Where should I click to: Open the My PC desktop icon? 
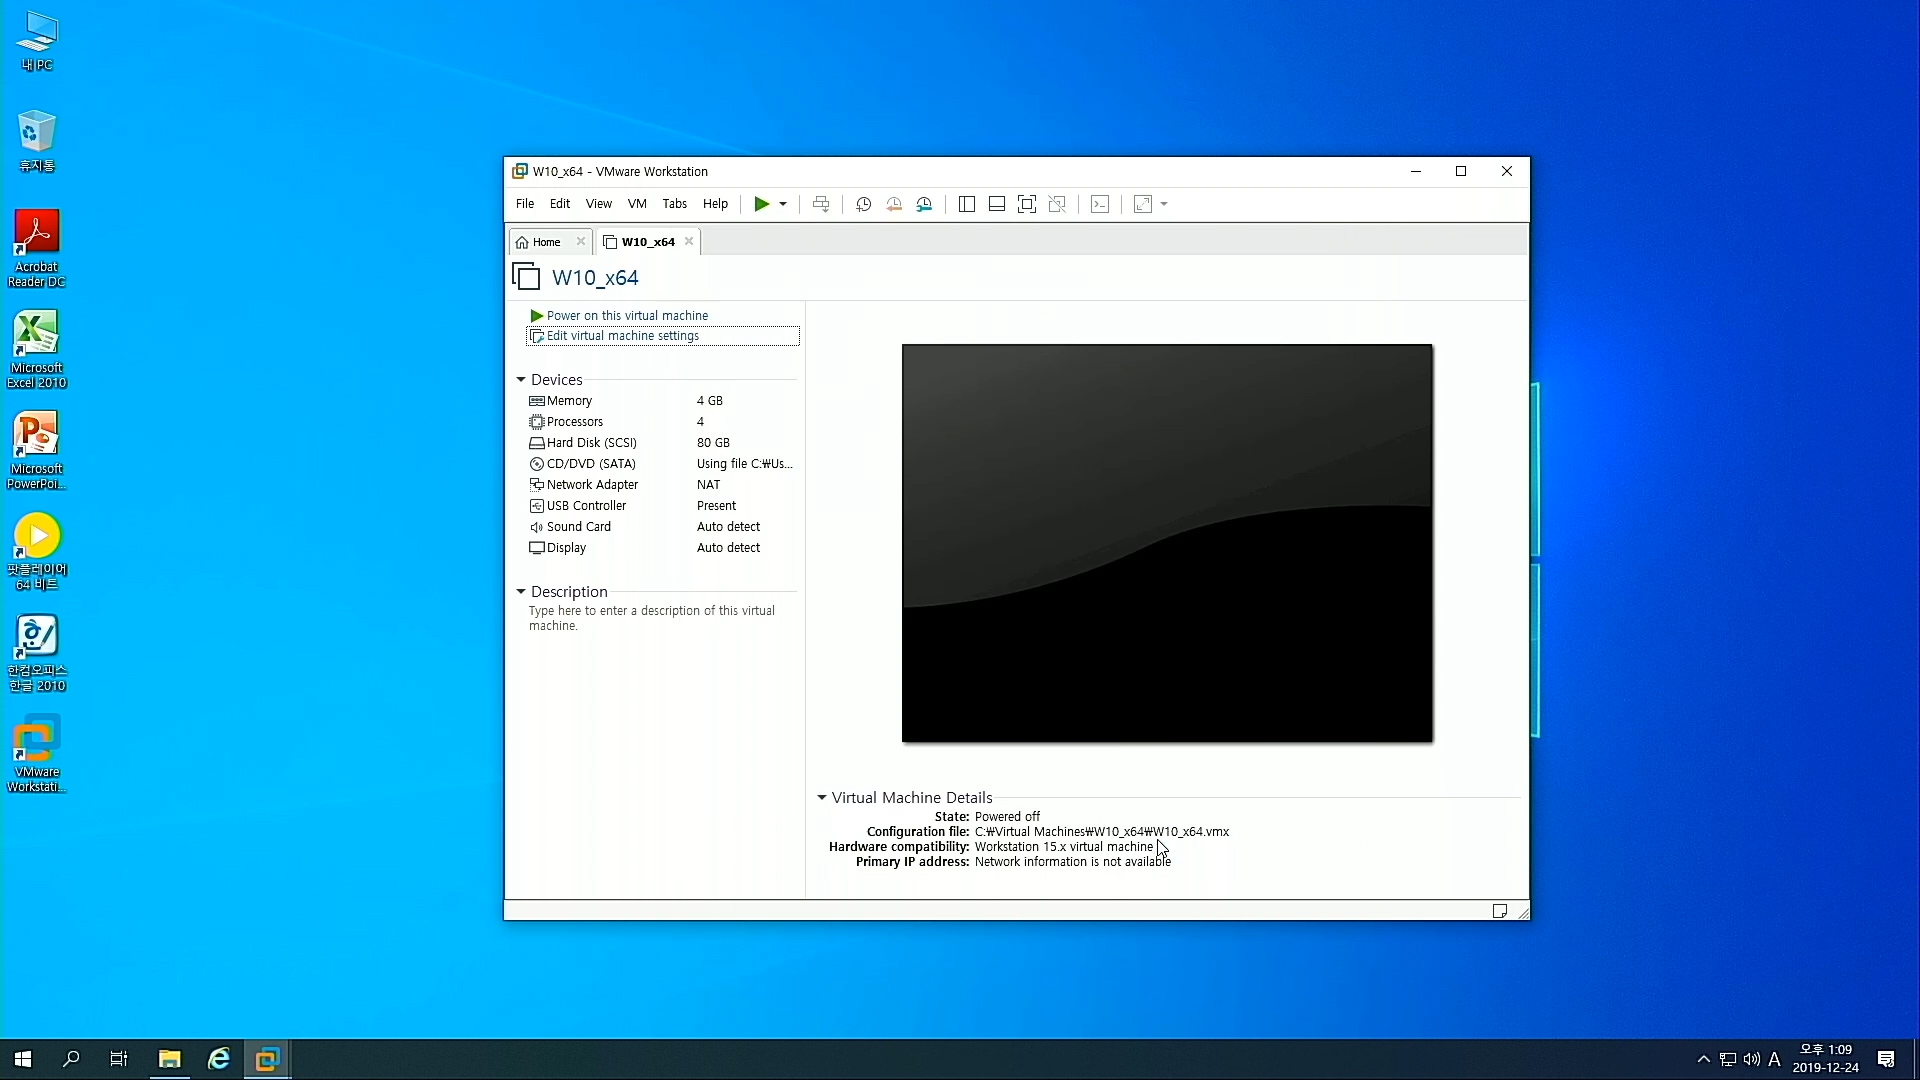tap(37, 41)
